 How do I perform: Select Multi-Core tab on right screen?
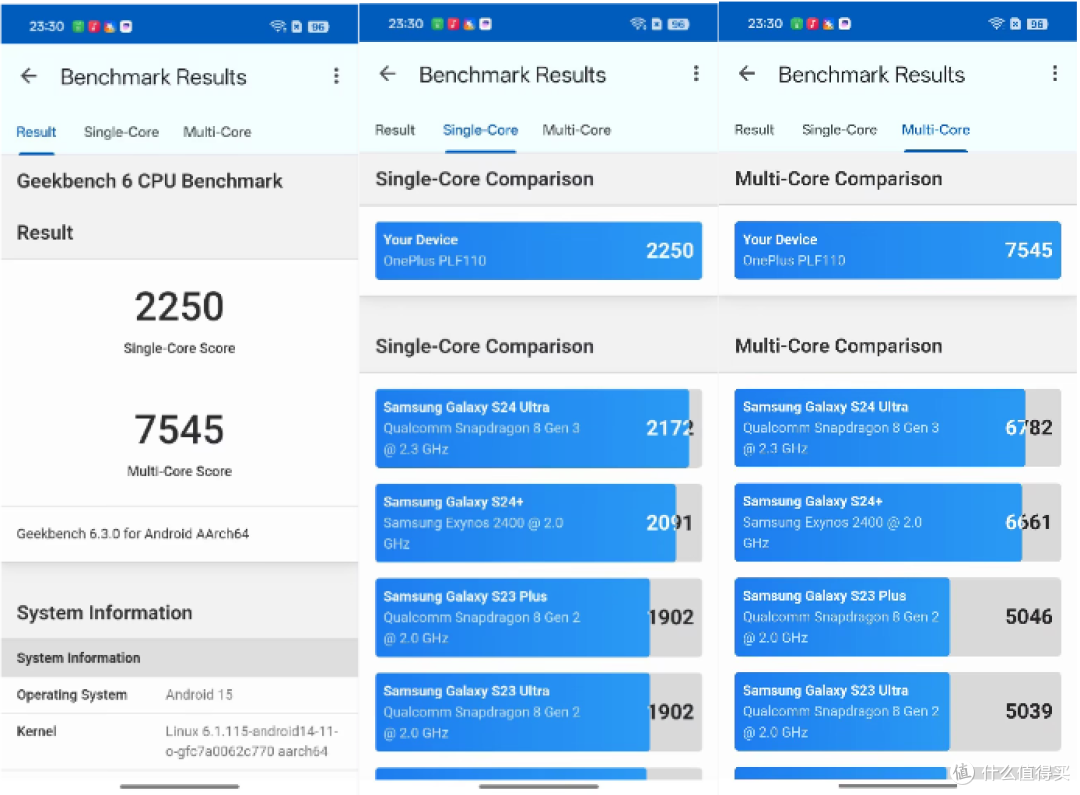coord(935,130)
